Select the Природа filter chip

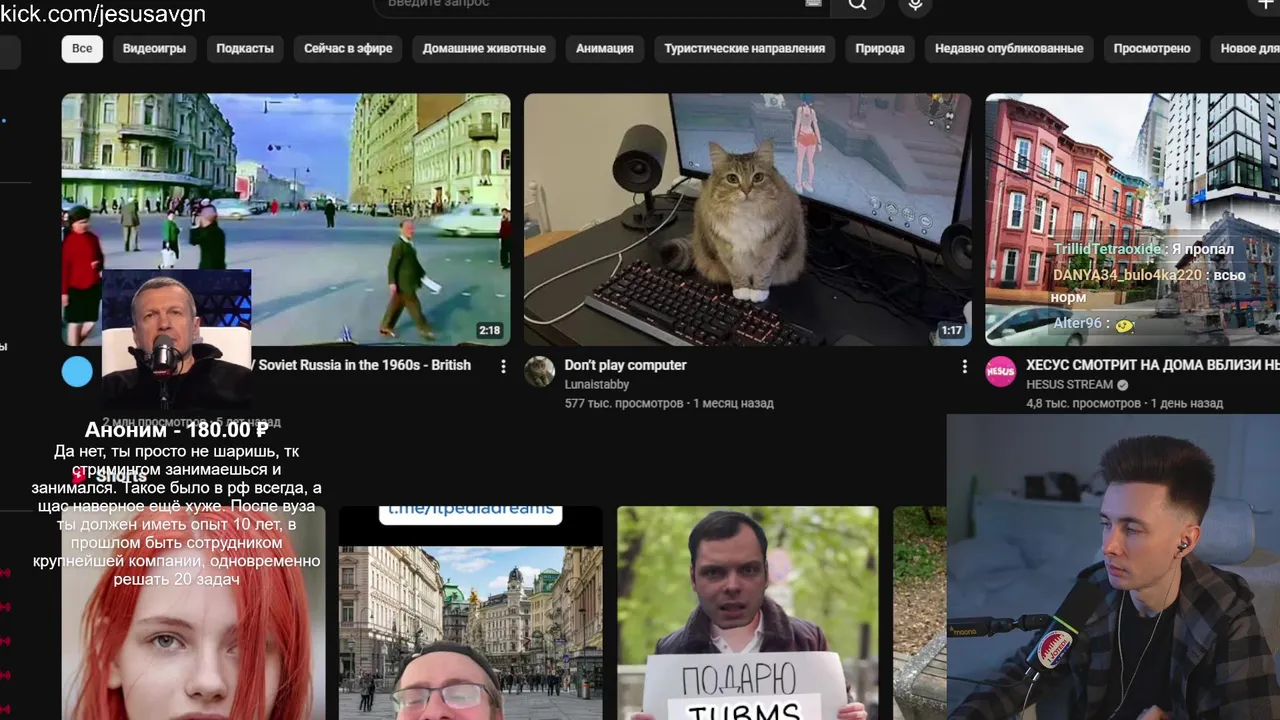click(x=880, y=48)
